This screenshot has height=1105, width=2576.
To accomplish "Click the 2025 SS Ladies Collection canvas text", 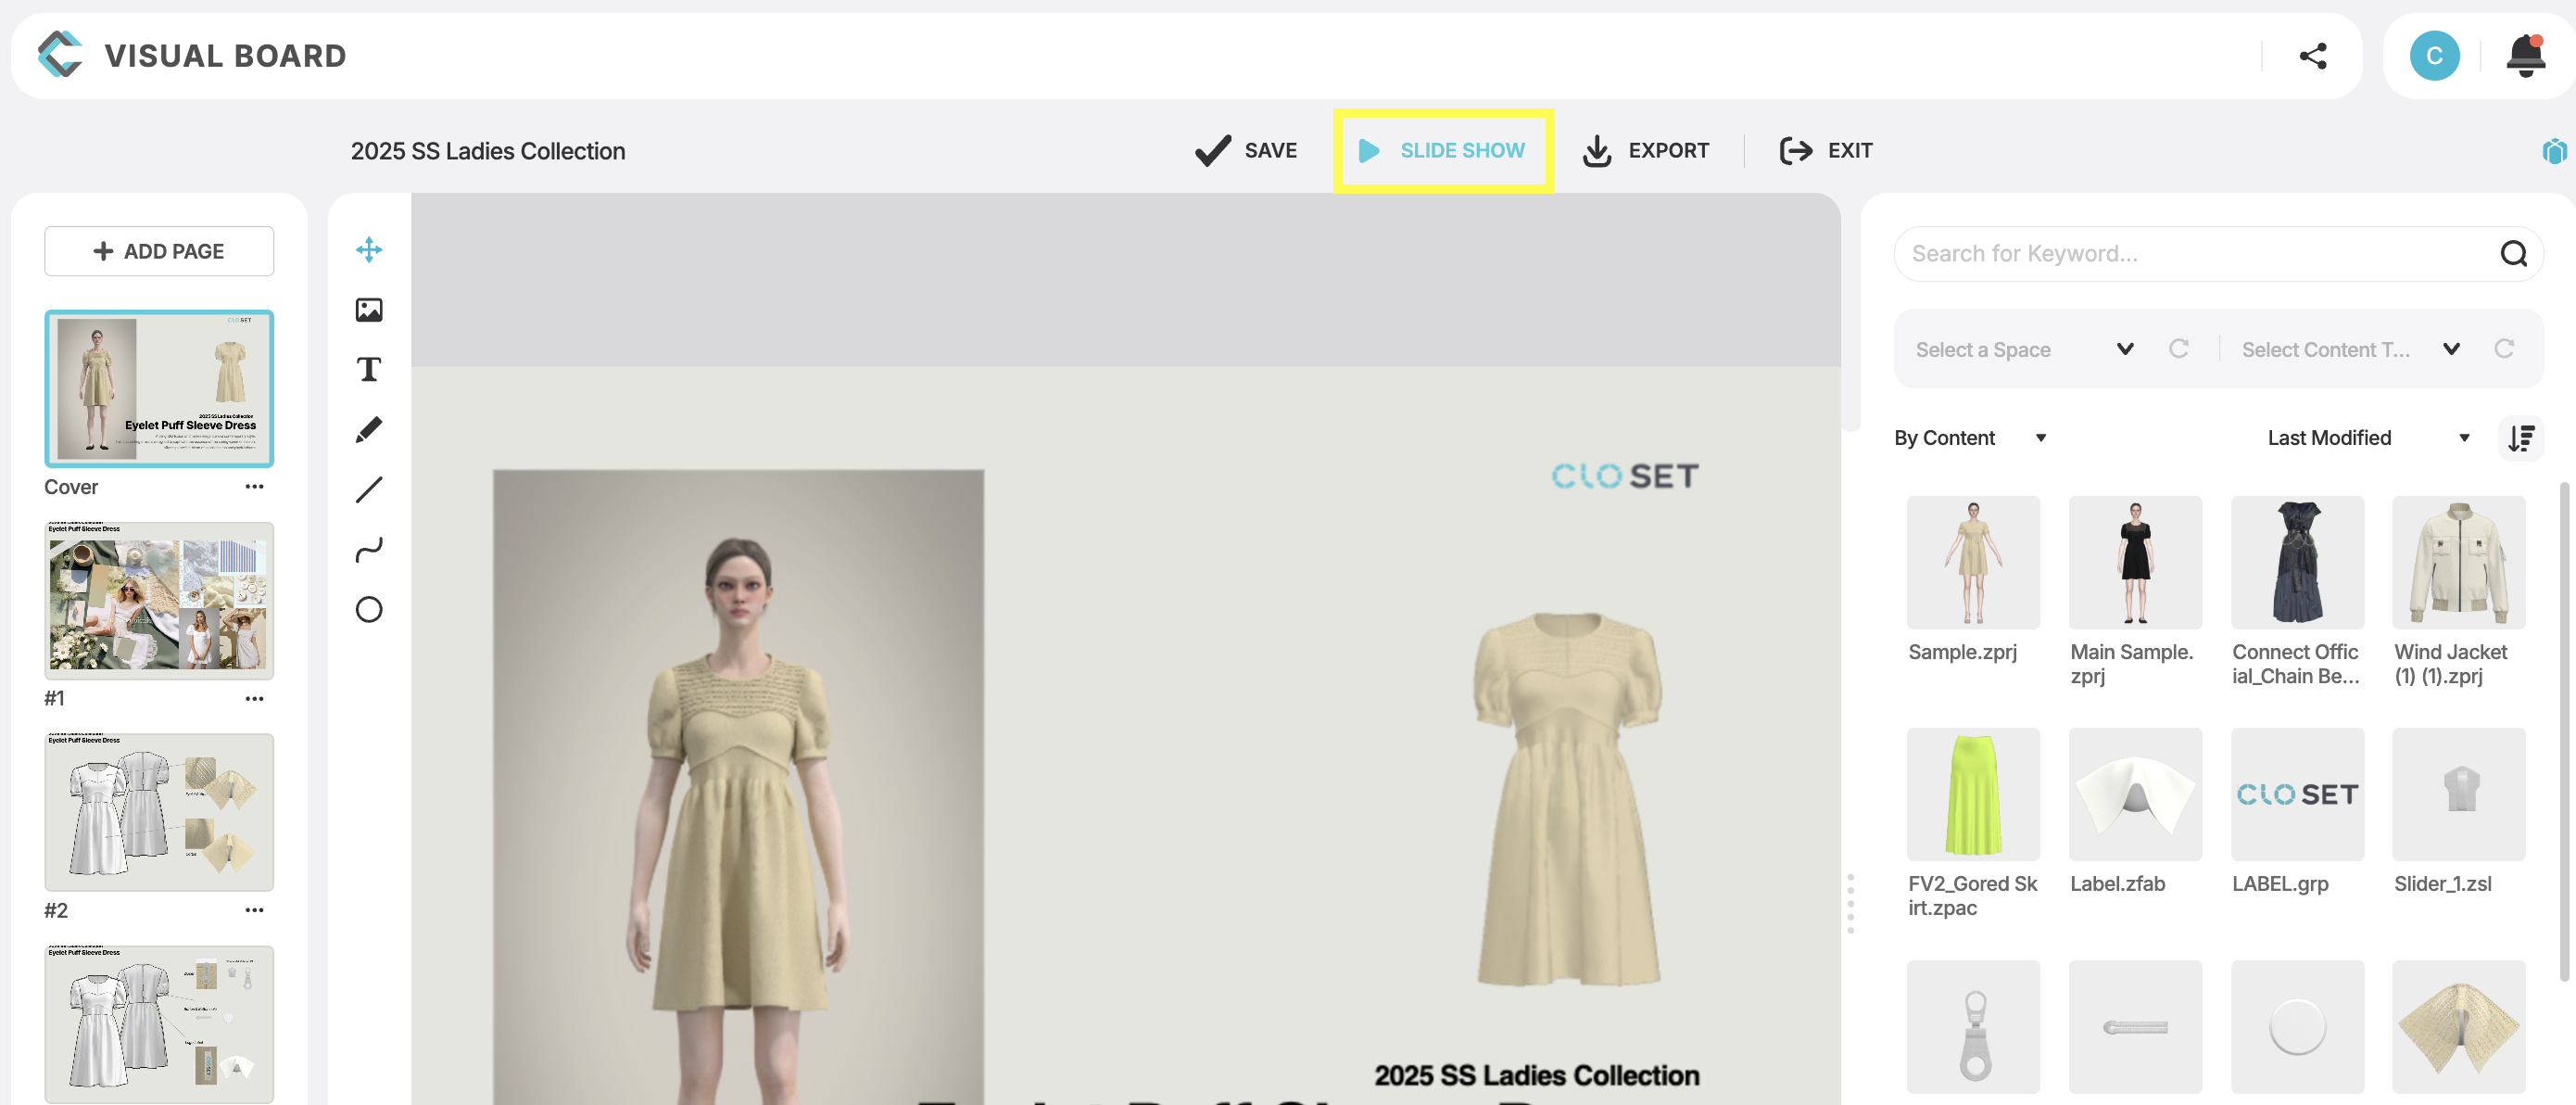I will click(1536, 1075).
